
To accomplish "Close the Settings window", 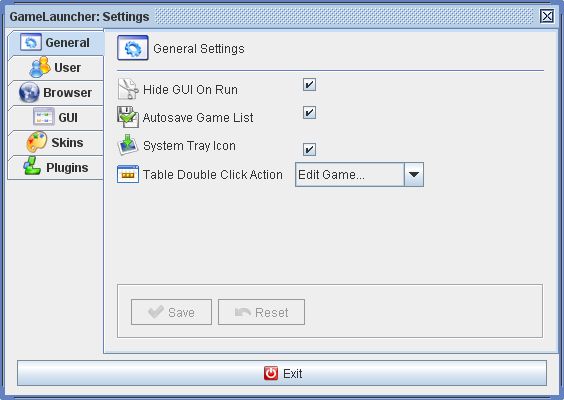I will (x=547, y=16).
